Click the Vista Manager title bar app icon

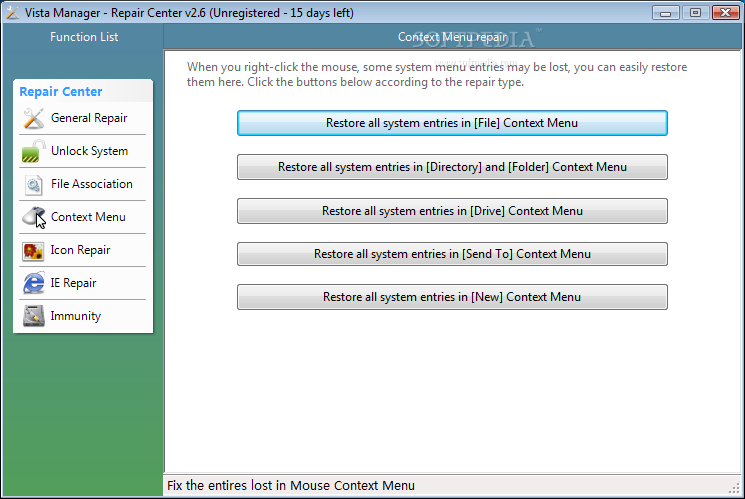[x=13, y=13]
